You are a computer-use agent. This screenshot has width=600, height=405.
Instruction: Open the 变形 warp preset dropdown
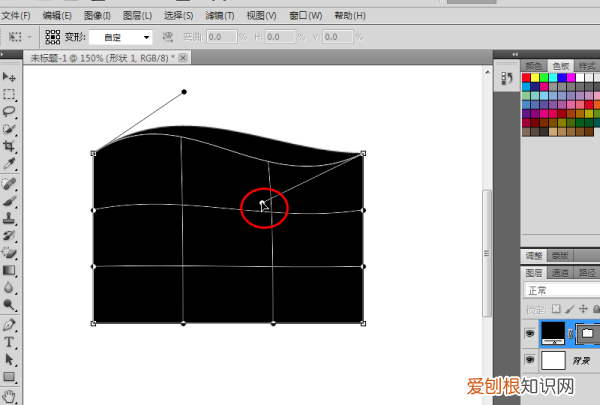(x=120, y=37)
